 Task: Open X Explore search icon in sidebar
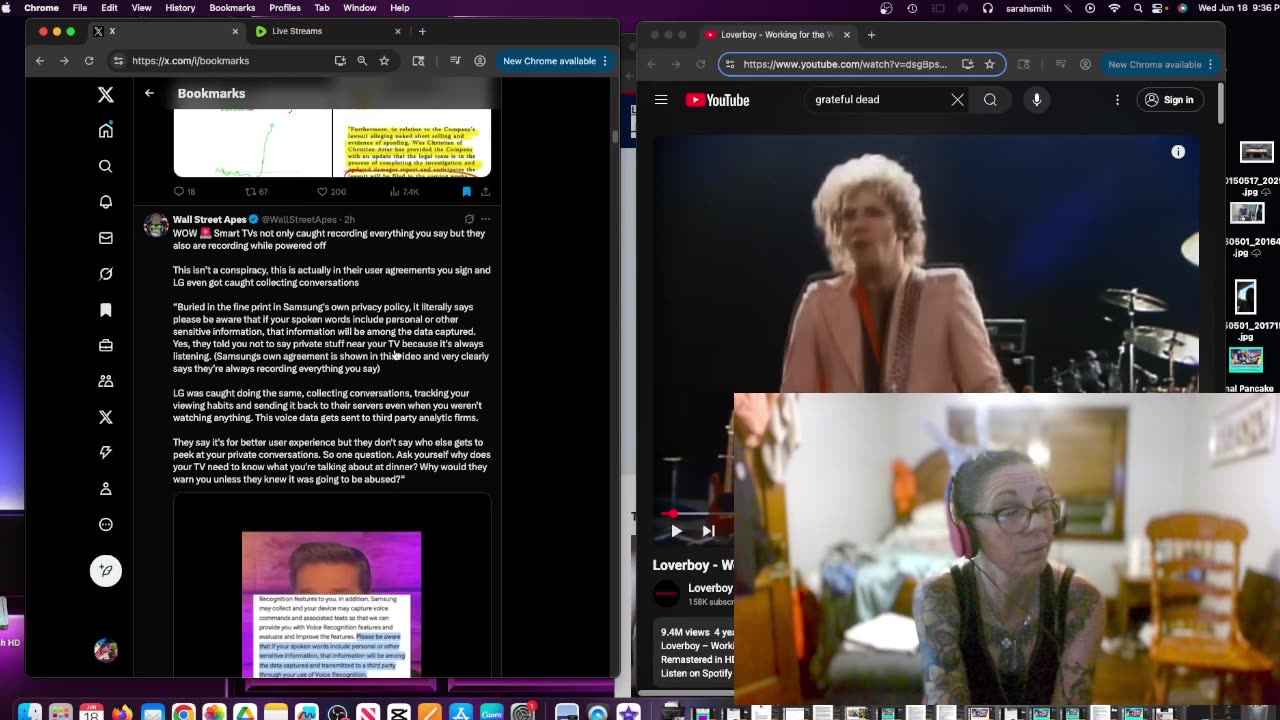click(x=106, y=166)
